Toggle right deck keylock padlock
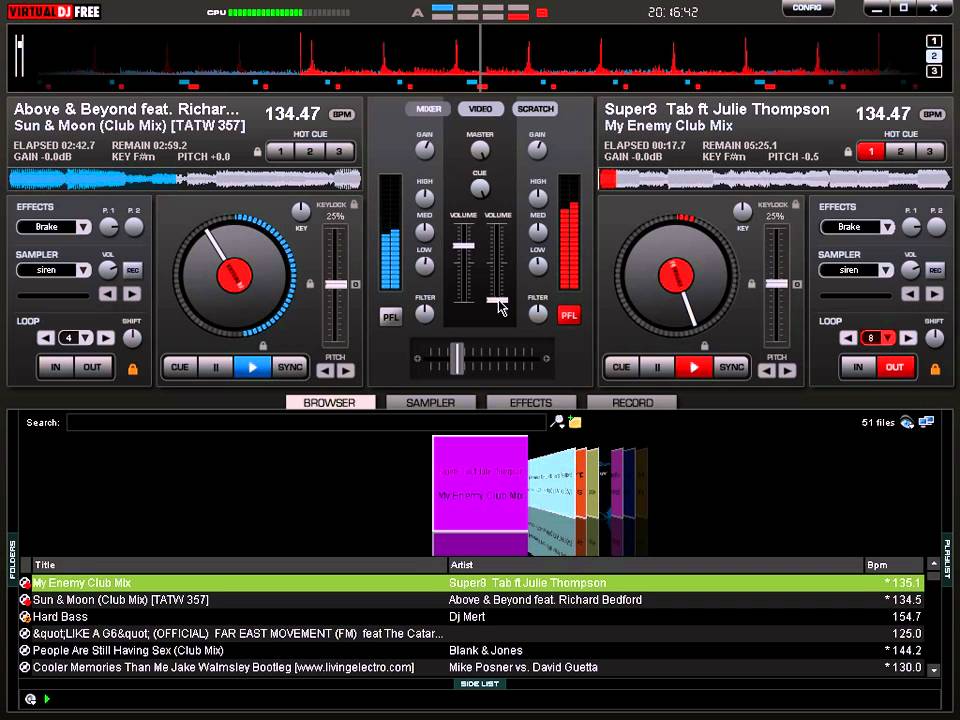 point(795,204)
